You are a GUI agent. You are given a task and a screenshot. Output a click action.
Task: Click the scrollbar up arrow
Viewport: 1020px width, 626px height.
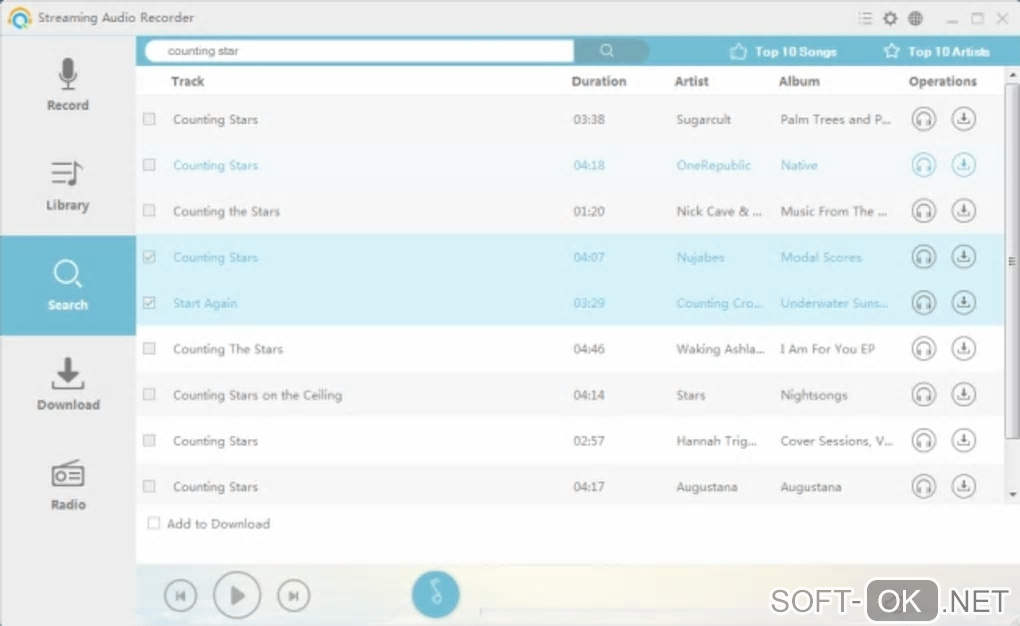[1013, 75]
